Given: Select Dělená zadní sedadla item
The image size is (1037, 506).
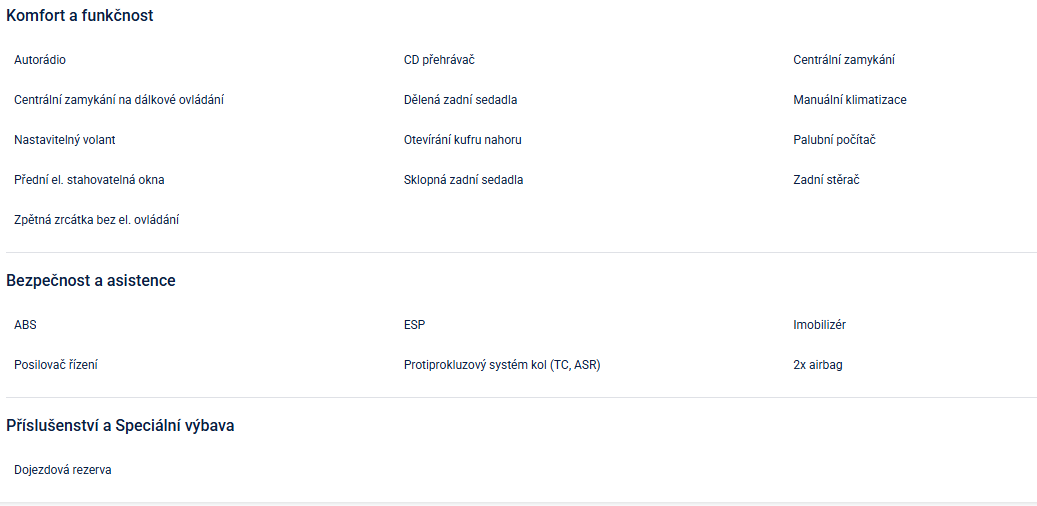Looking at the screenshot, I should click(460, 100).
